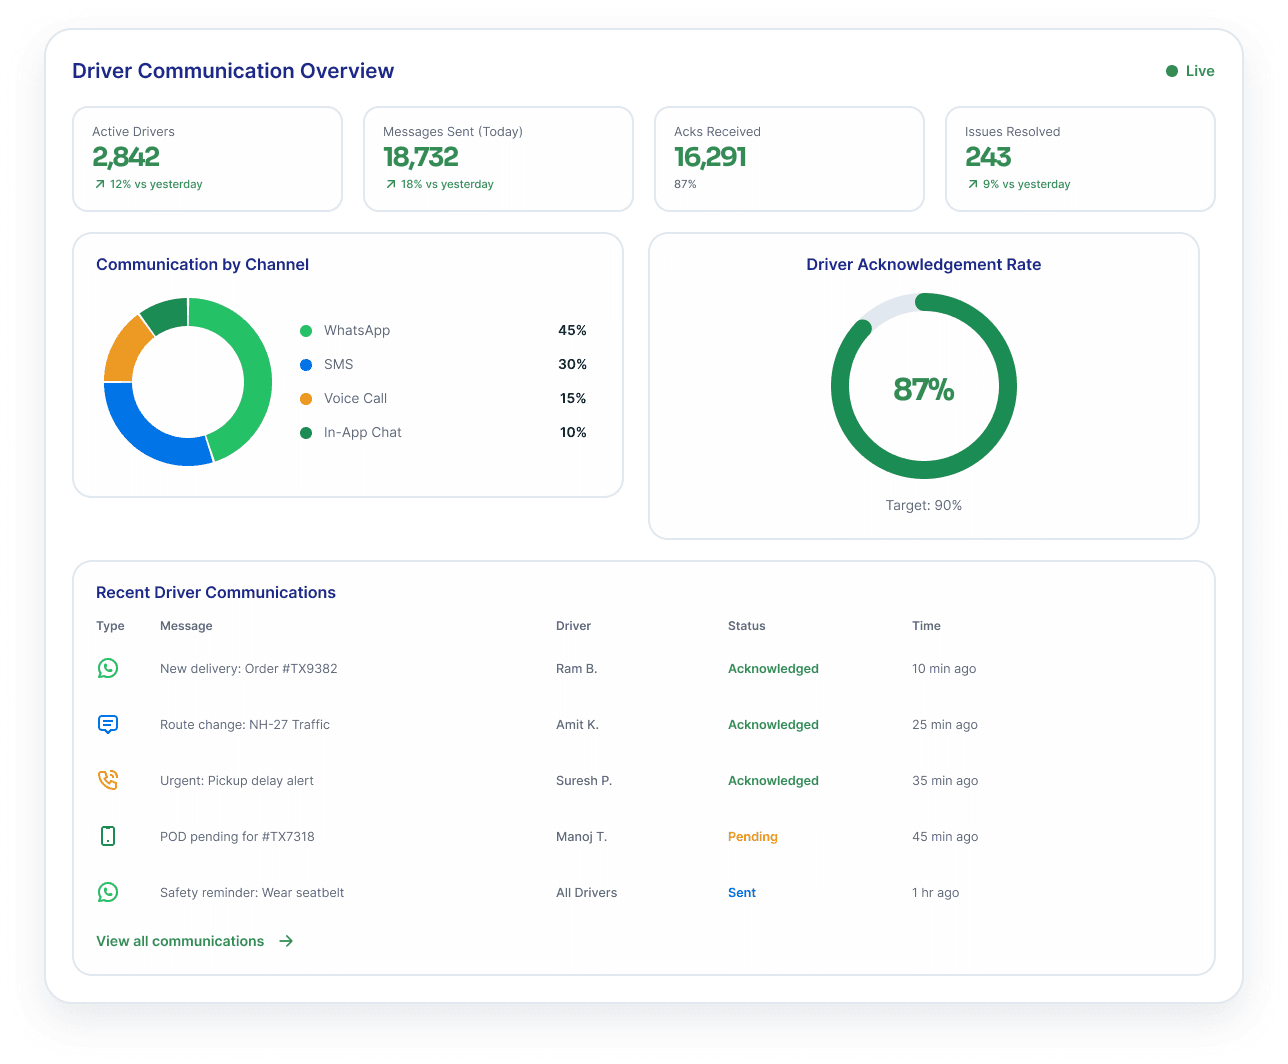The height and width of the screenshot is (1064, 1288).
Task: Click Acknowledged status for Suresh P.
Action: pos(773,780)
